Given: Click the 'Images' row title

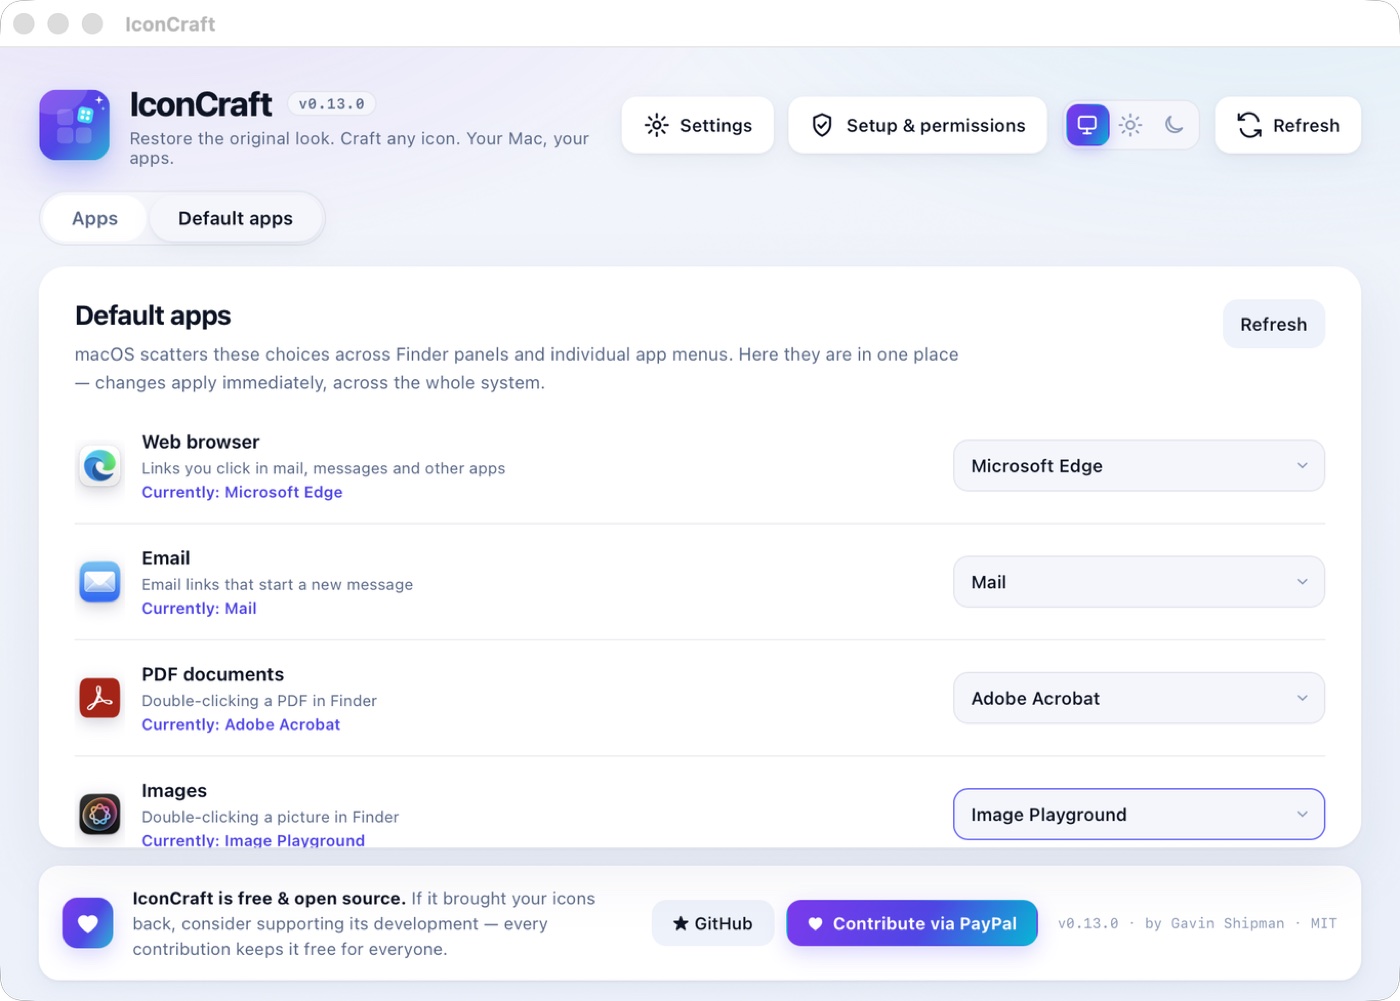Looking at the screenshot, I should [x=174, y=790].
